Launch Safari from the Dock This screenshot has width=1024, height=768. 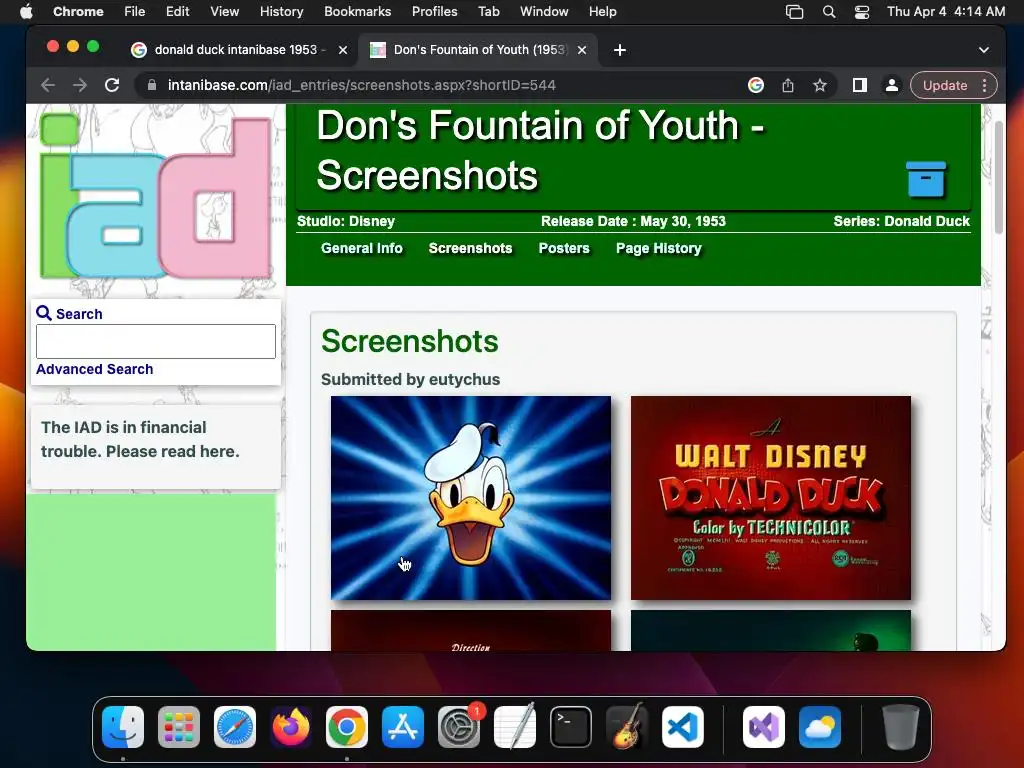pyautogui.click(x=235, y=727)
